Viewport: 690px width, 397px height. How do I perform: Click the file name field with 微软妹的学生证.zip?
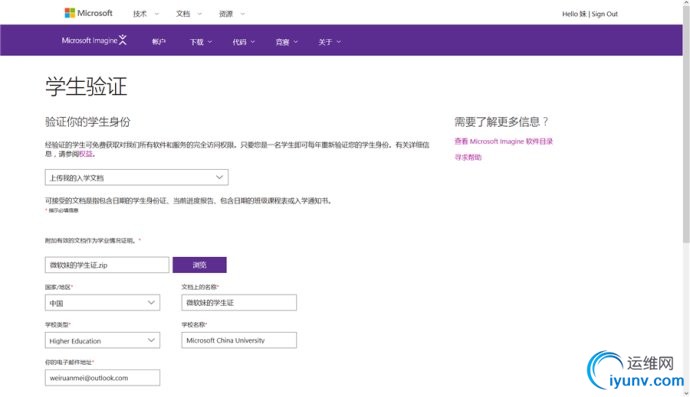tap(107, 265)
